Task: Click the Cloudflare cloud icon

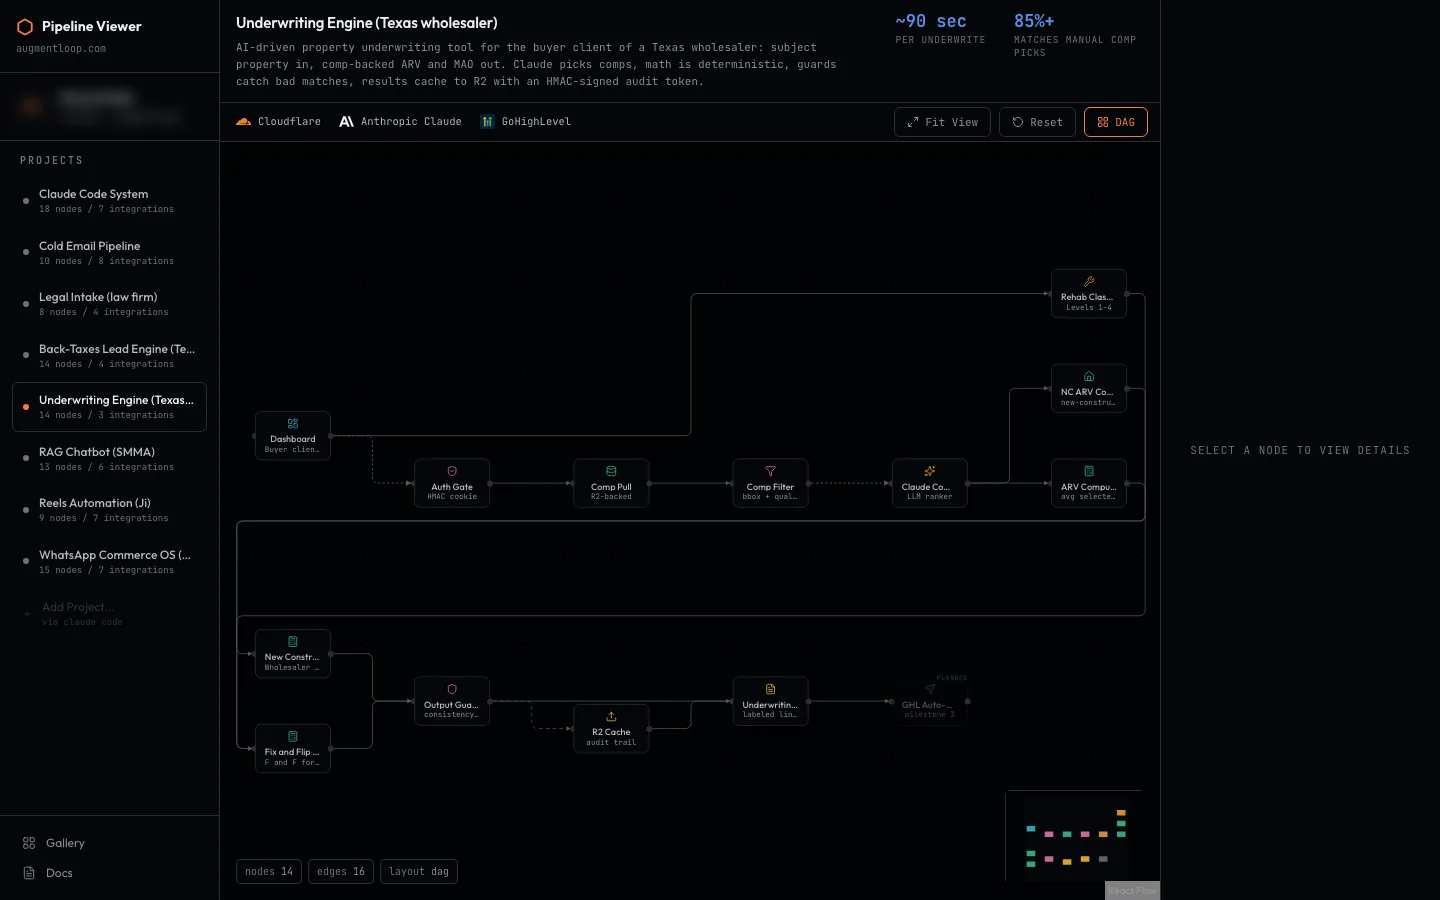Action: [x=243, y=122]
